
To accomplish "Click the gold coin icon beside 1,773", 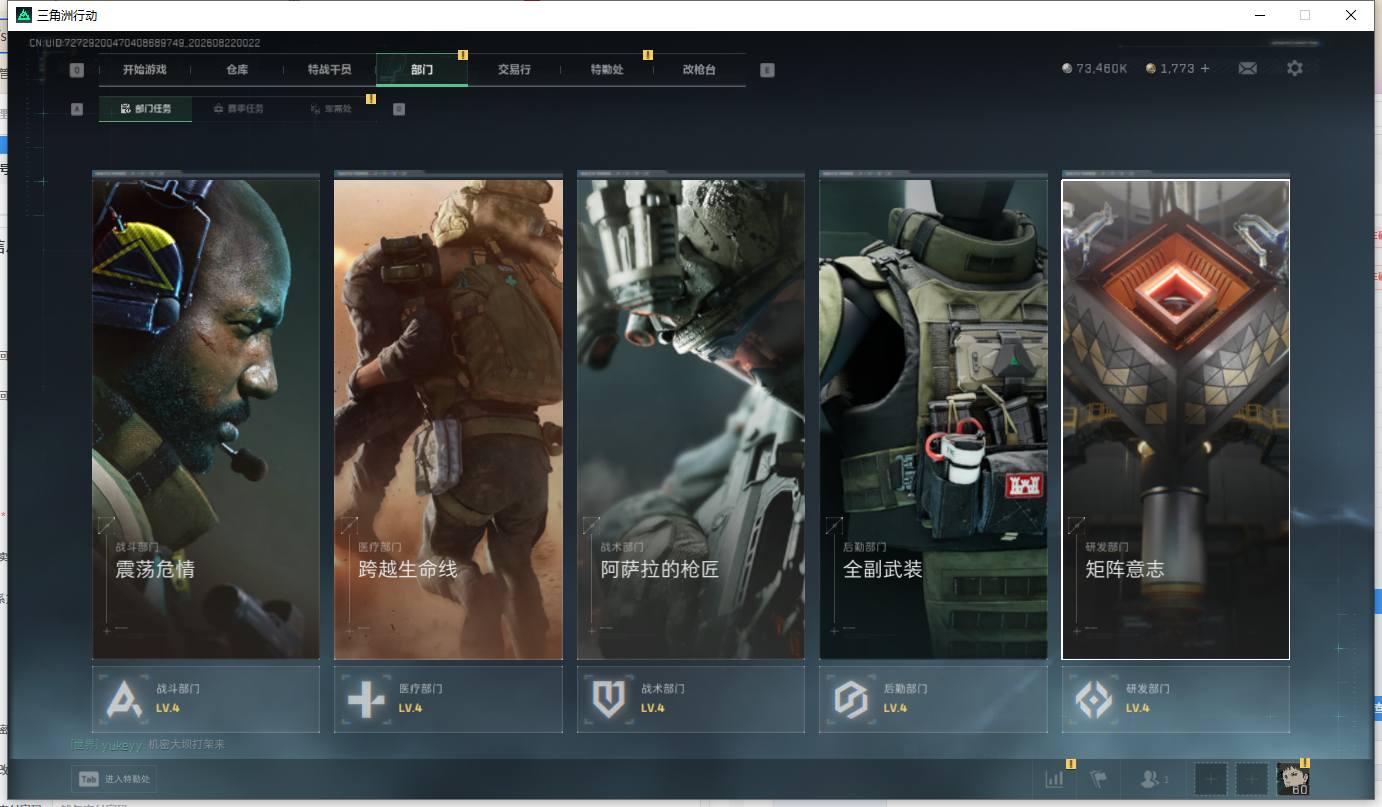I will click(x=1151, y=68).
